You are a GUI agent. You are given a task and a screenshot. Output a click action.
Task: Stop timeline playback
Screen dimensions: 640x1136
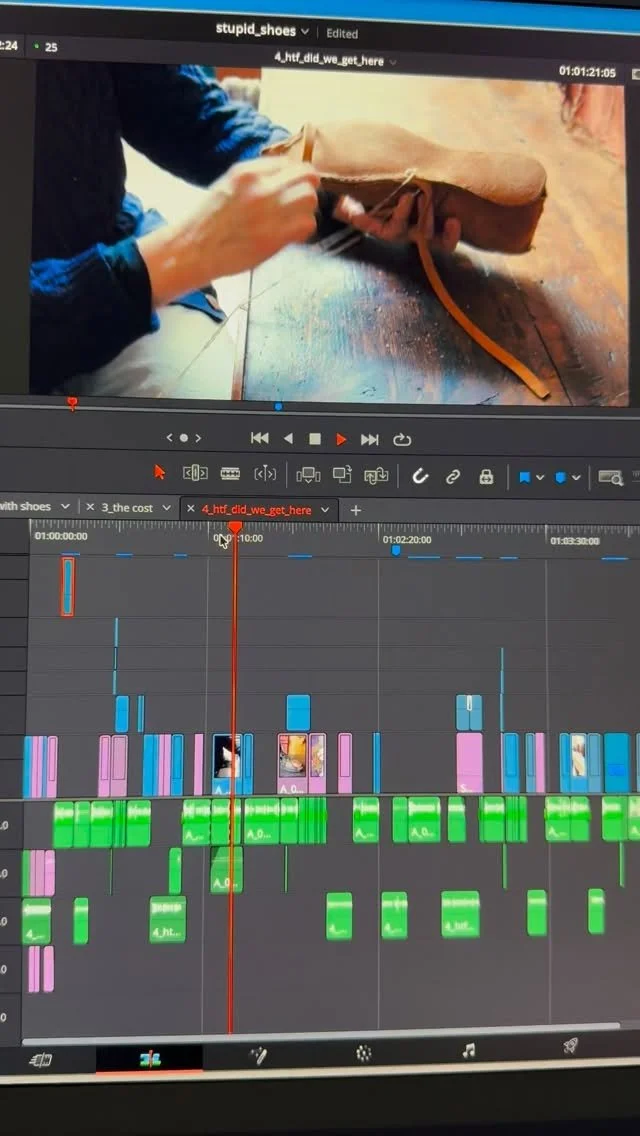pyautogui.click(x=315, y=439)
